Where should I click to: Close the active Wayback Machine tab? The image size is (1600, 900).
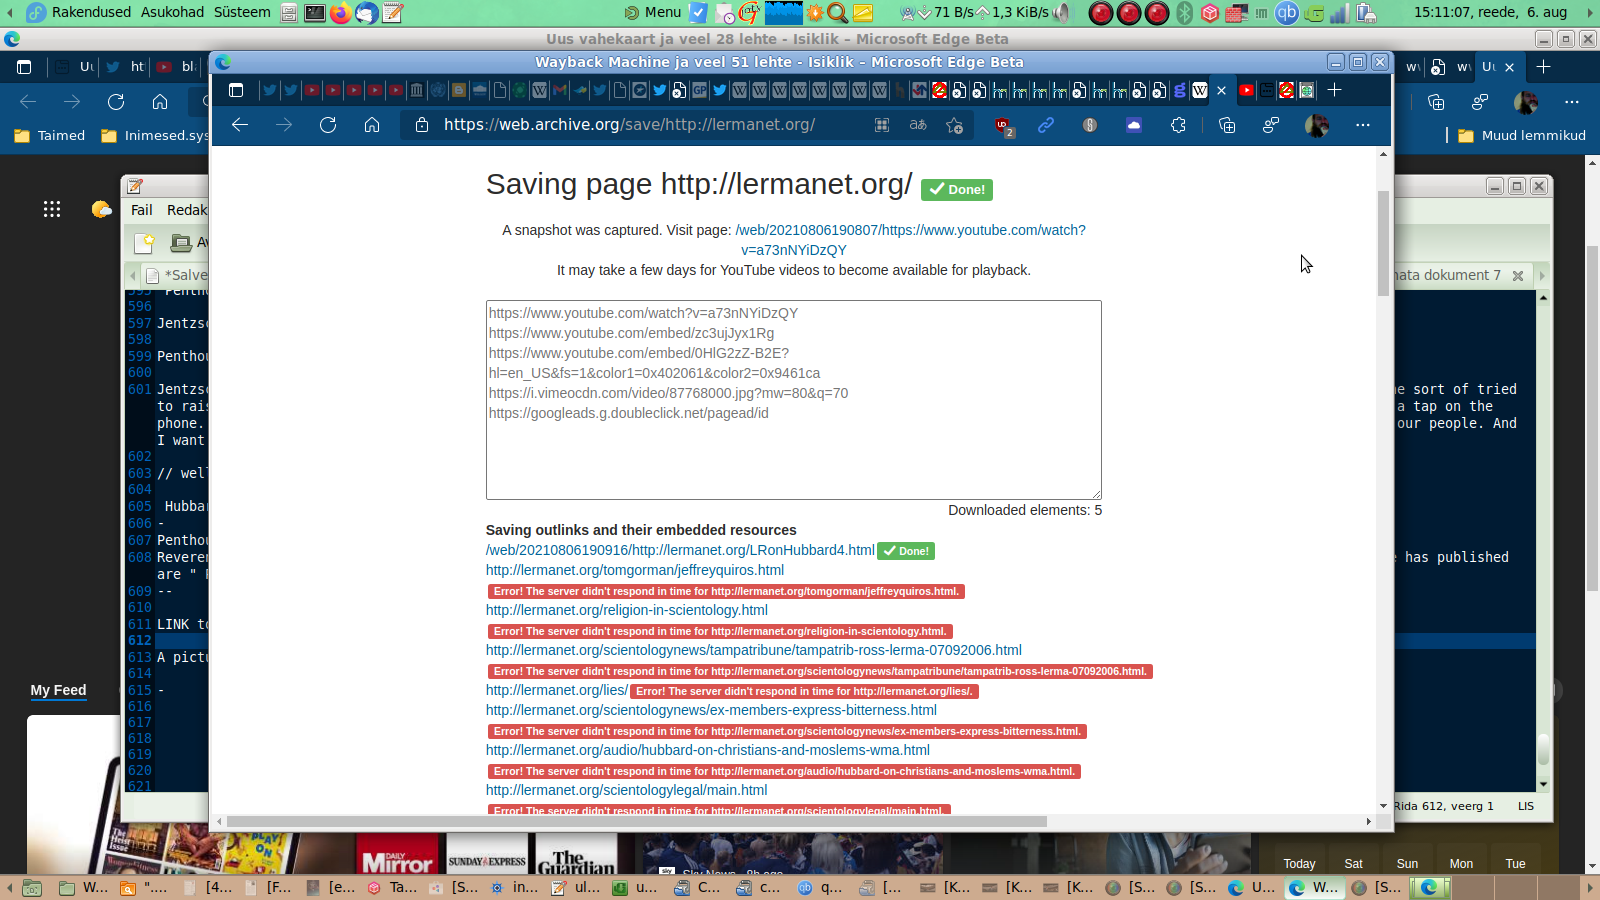coord(1221,90)
